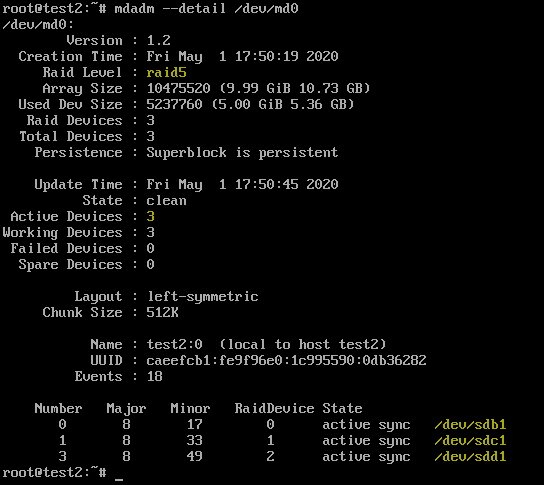544x485 pixels.
Task: Select the device path /dev/sdb1
Action: click(x=470, y=424)
